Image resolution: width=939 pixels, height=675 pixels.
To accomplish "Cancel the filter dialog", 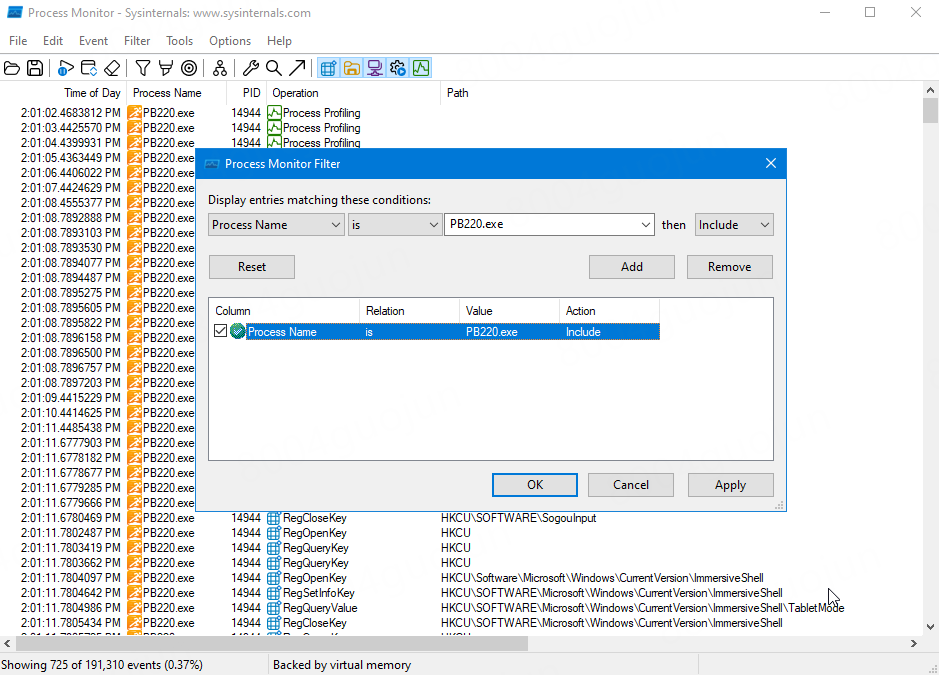I will point(631,485).
